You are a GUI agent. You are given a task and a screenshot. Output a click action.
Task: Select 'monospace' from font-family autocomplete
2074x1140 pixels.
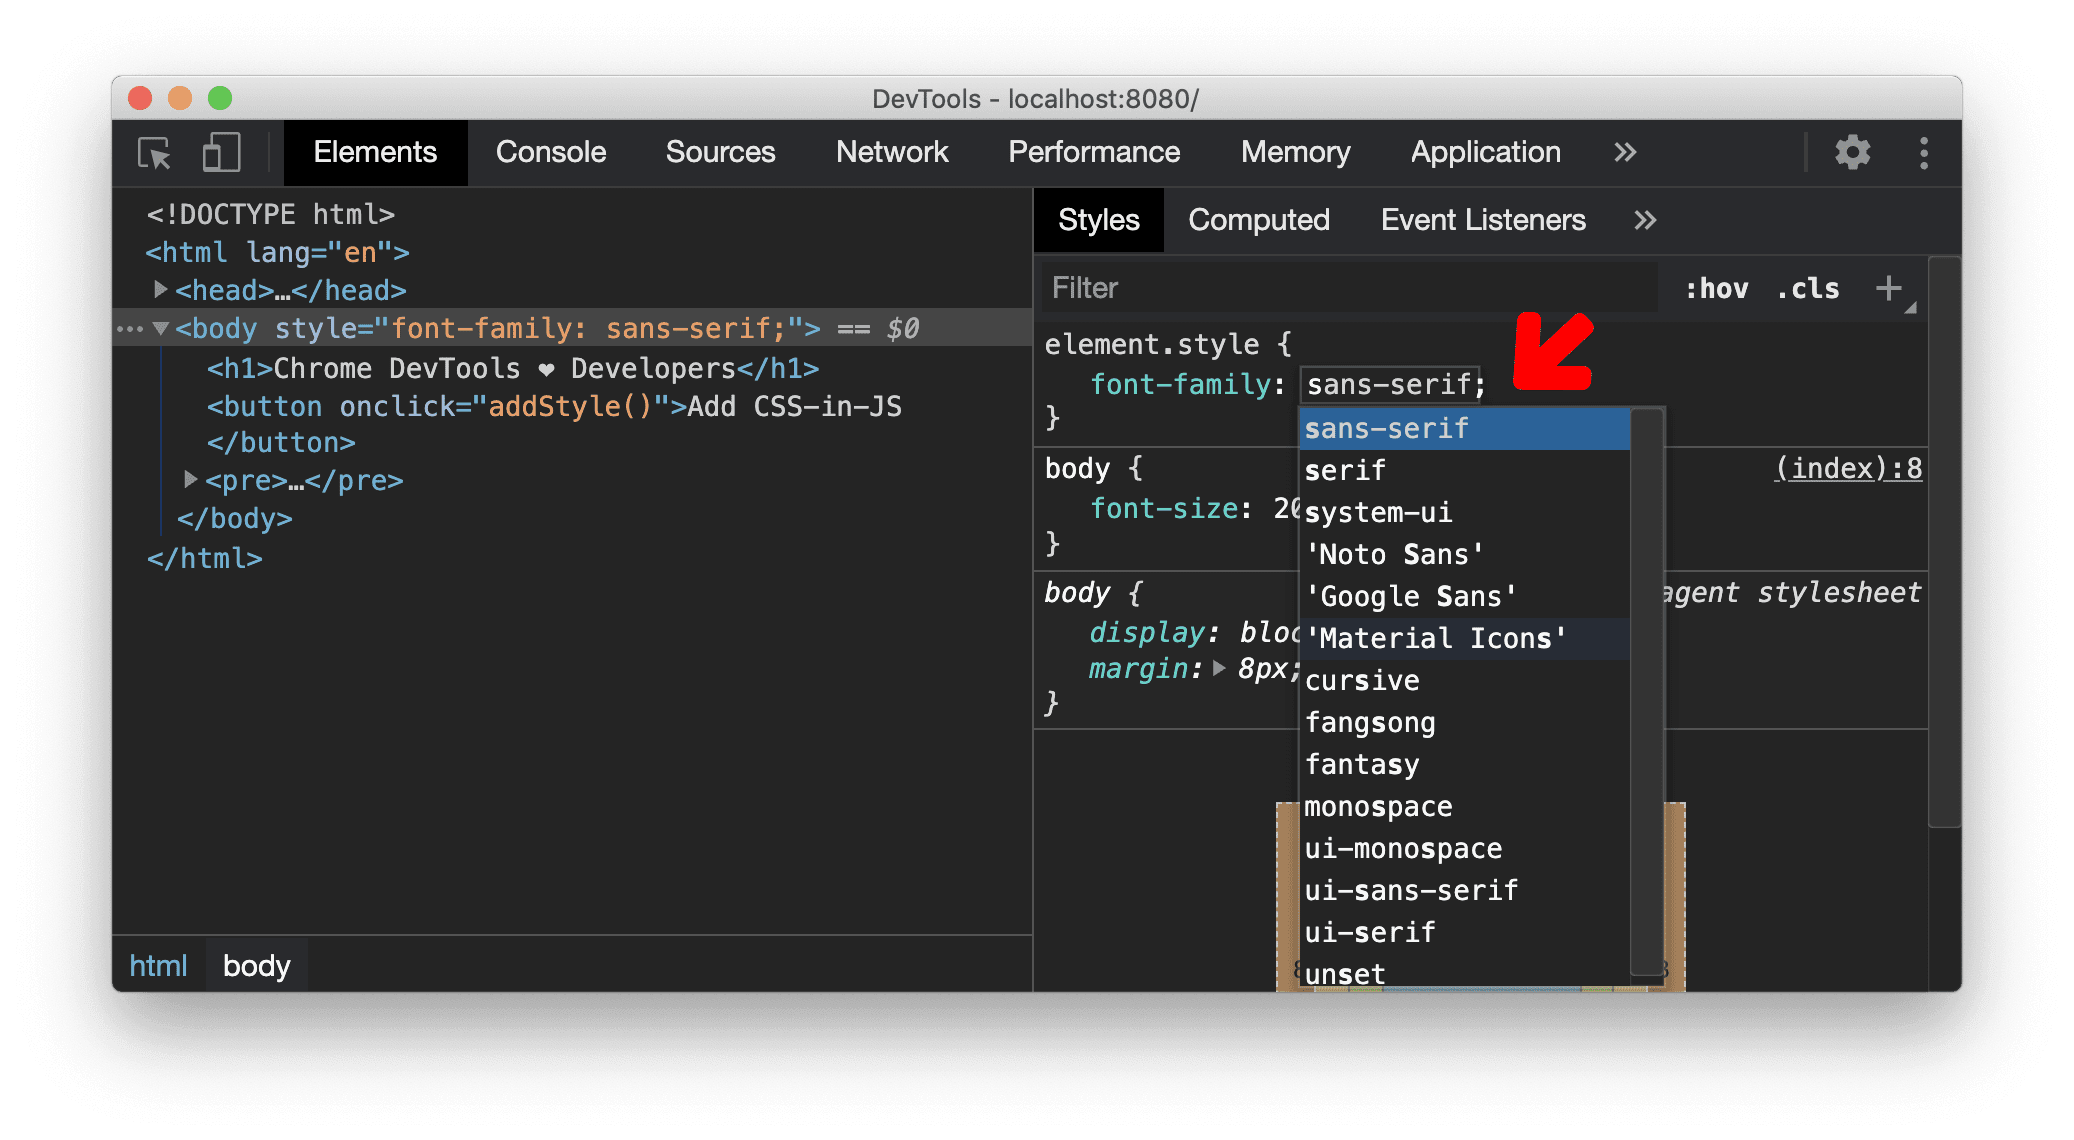(x=1375, y=804)
